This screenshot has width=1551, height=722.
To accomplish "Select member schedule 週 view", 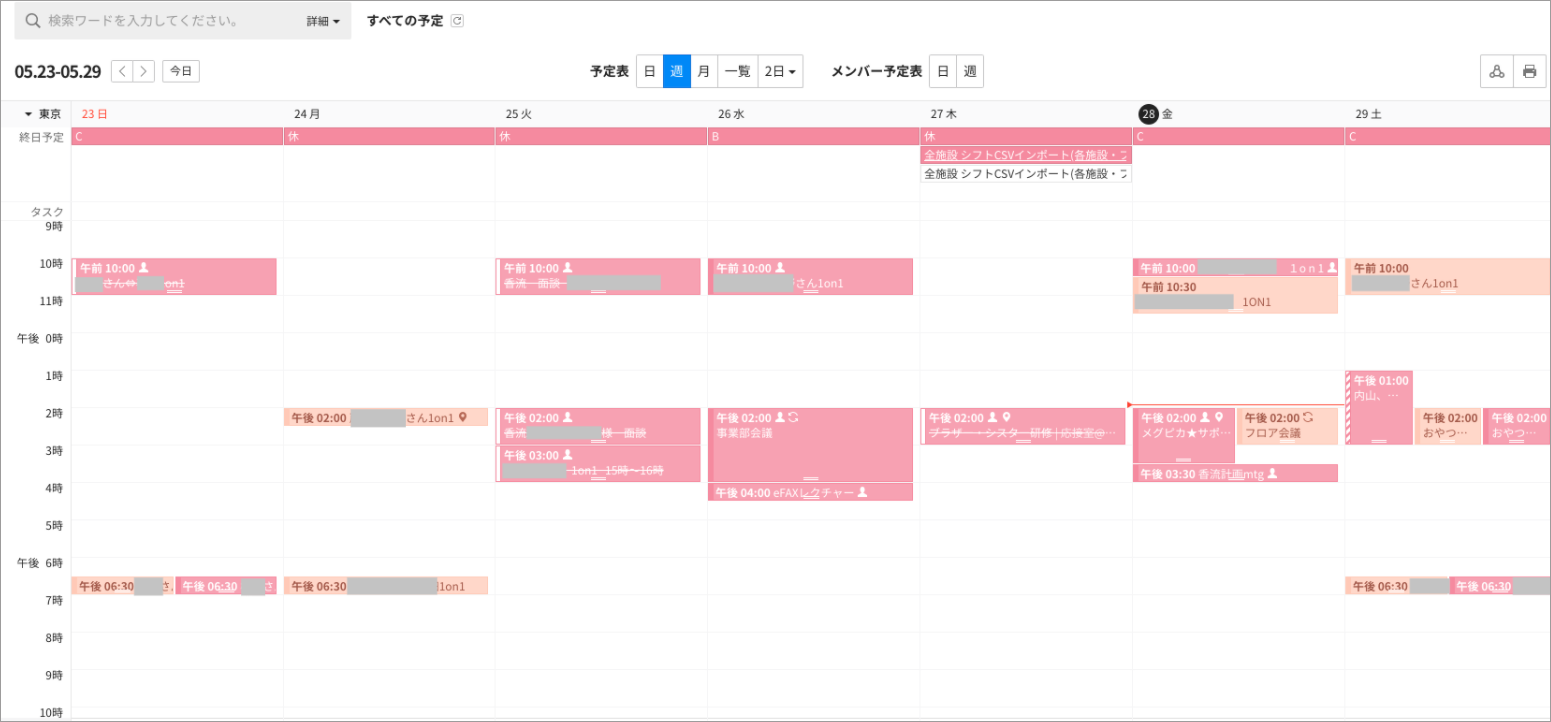I will point(970,71).
